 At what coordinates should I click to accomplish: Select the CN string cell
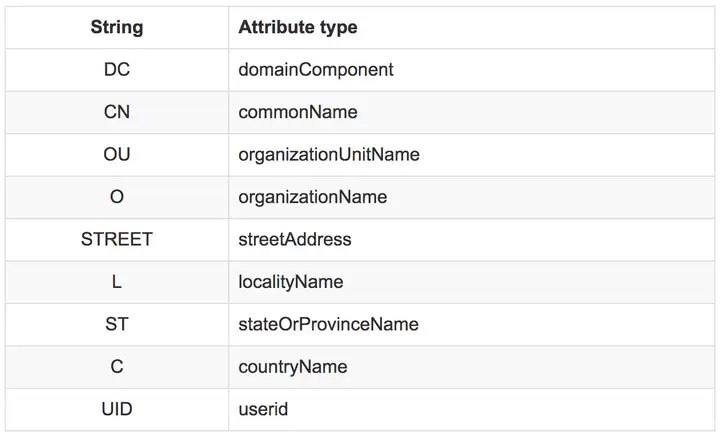pos(117,112)
